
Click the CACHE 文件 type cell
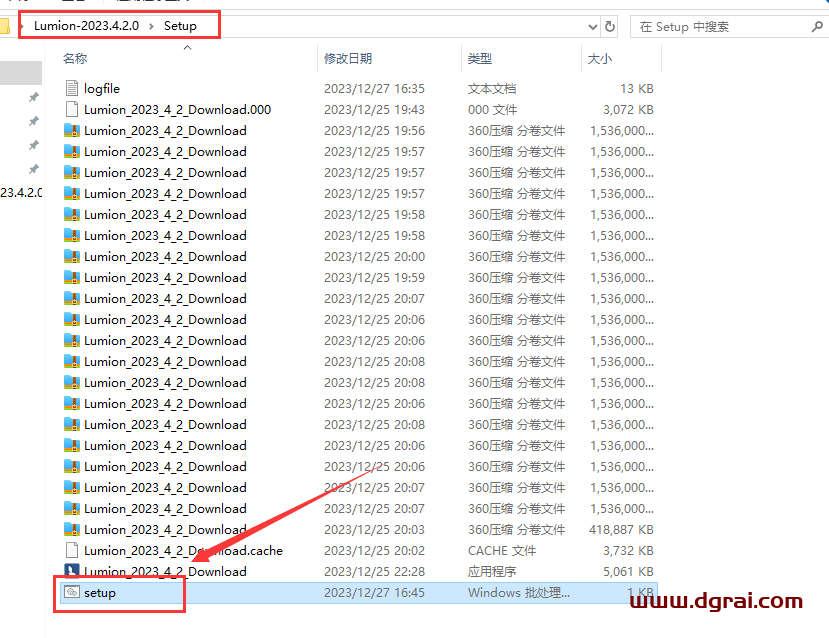[x=502, y=550]
